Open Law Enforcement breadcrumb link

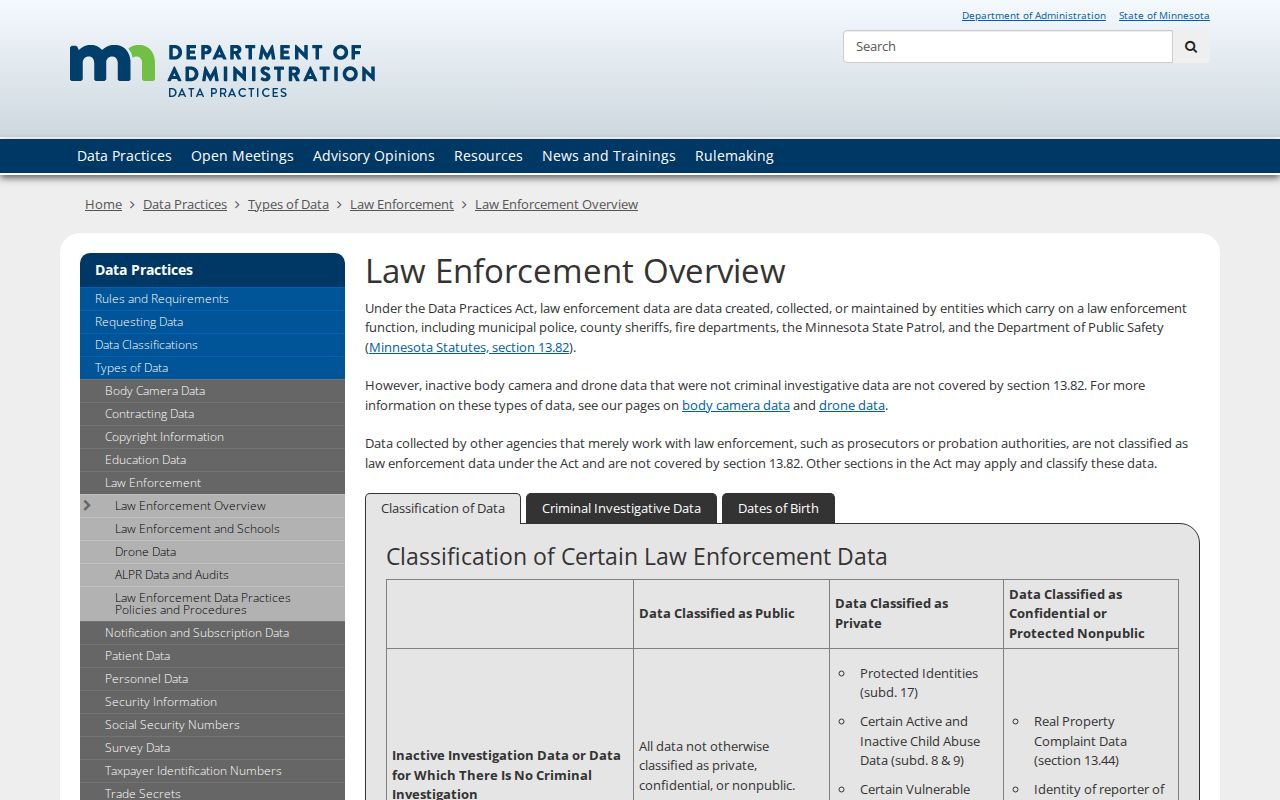[x=402, y=204]
